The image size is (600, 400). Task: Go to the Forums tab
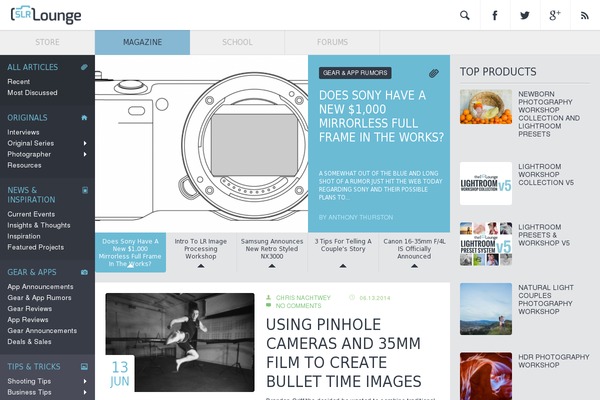tap(332, 42)
